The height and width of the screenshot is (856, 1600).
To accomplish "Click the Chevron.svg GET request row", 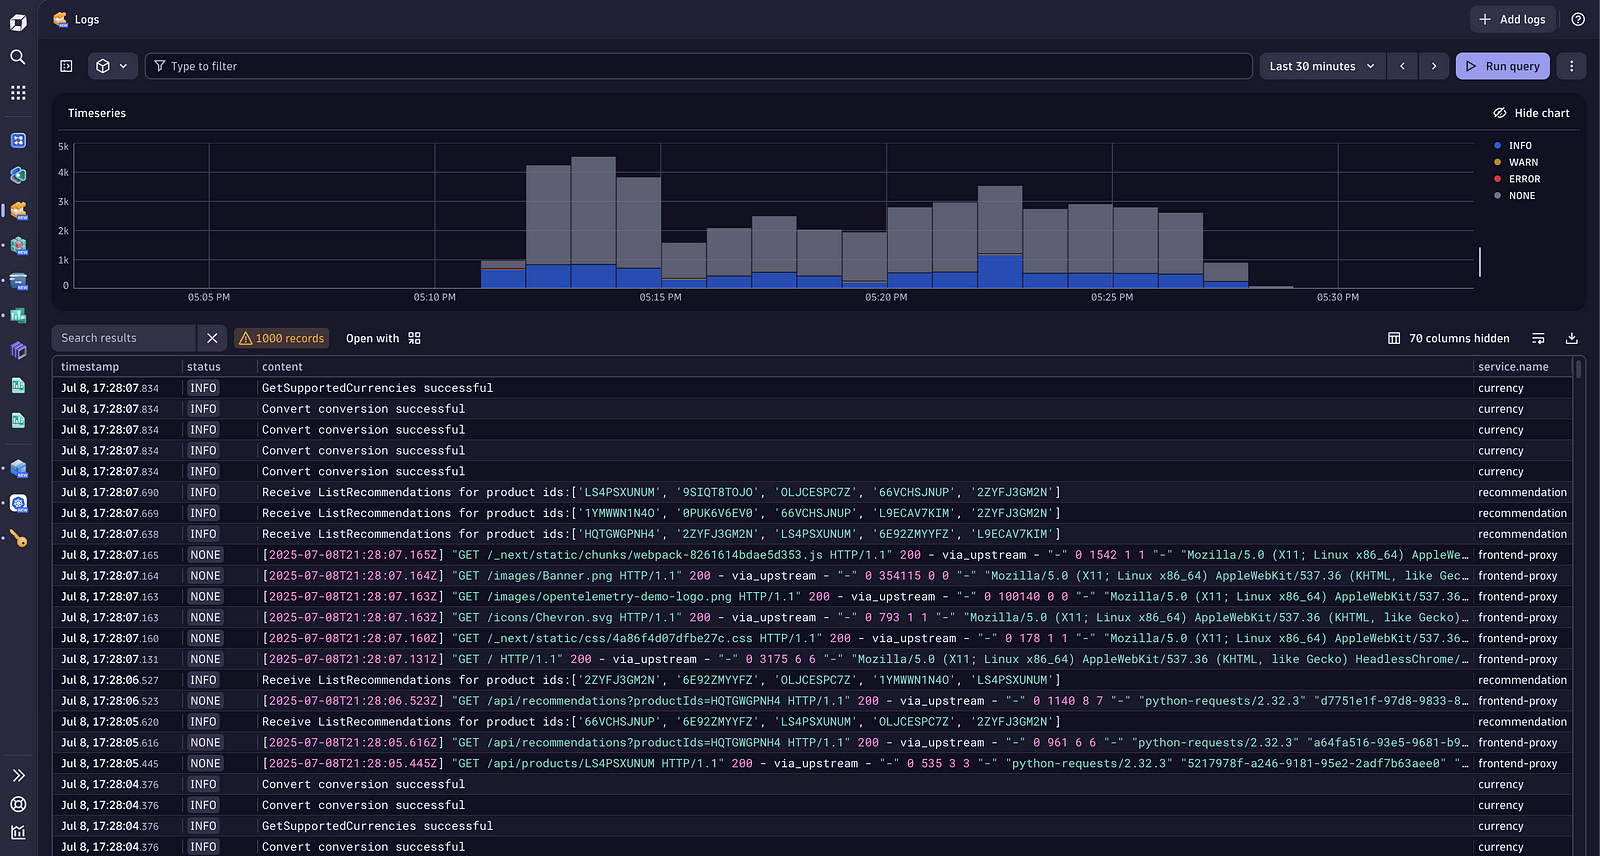I will tap(812, 617).
